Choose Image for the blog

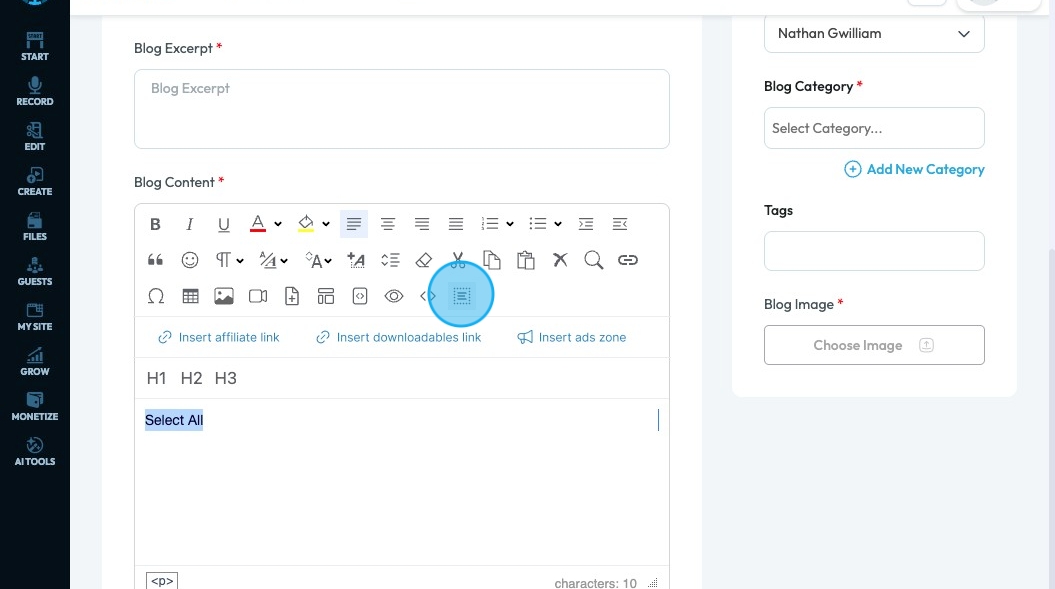click(874, 345)
